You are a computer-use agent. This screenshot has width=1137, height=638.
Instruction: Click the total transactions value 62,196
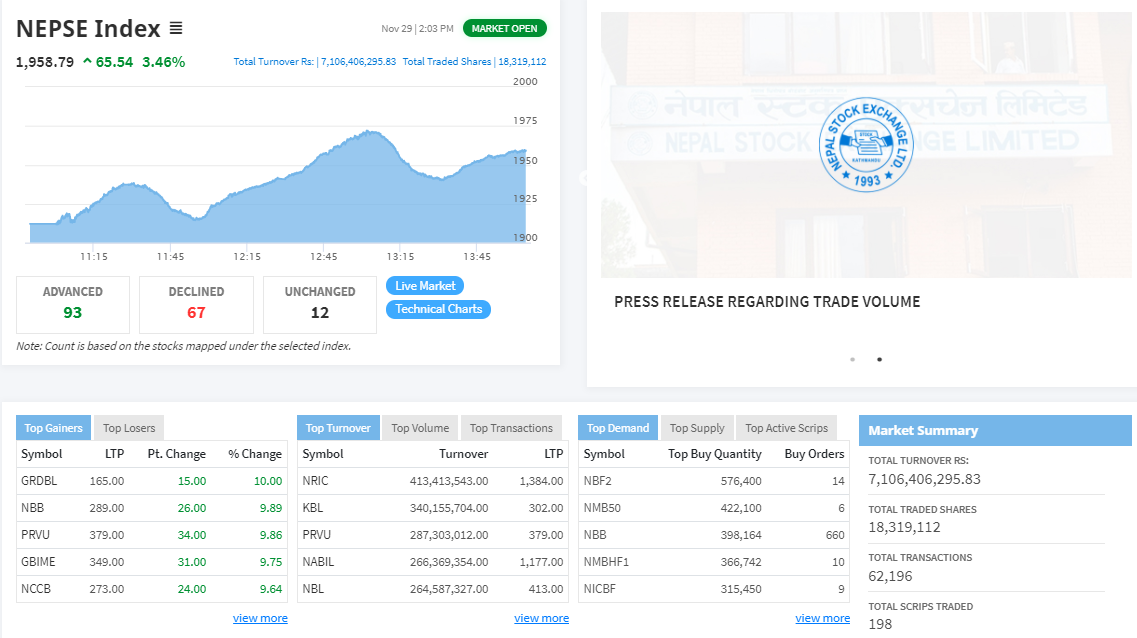(890, 576)
